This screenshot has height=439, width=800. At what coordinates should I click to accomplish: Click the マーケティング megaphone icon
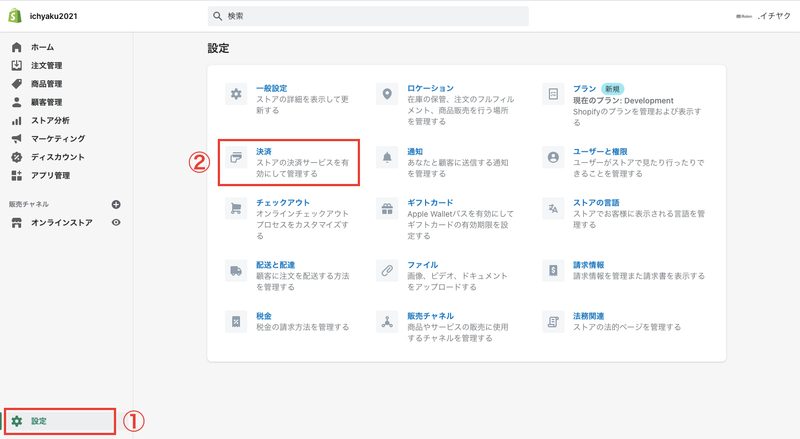coord(16,139)
